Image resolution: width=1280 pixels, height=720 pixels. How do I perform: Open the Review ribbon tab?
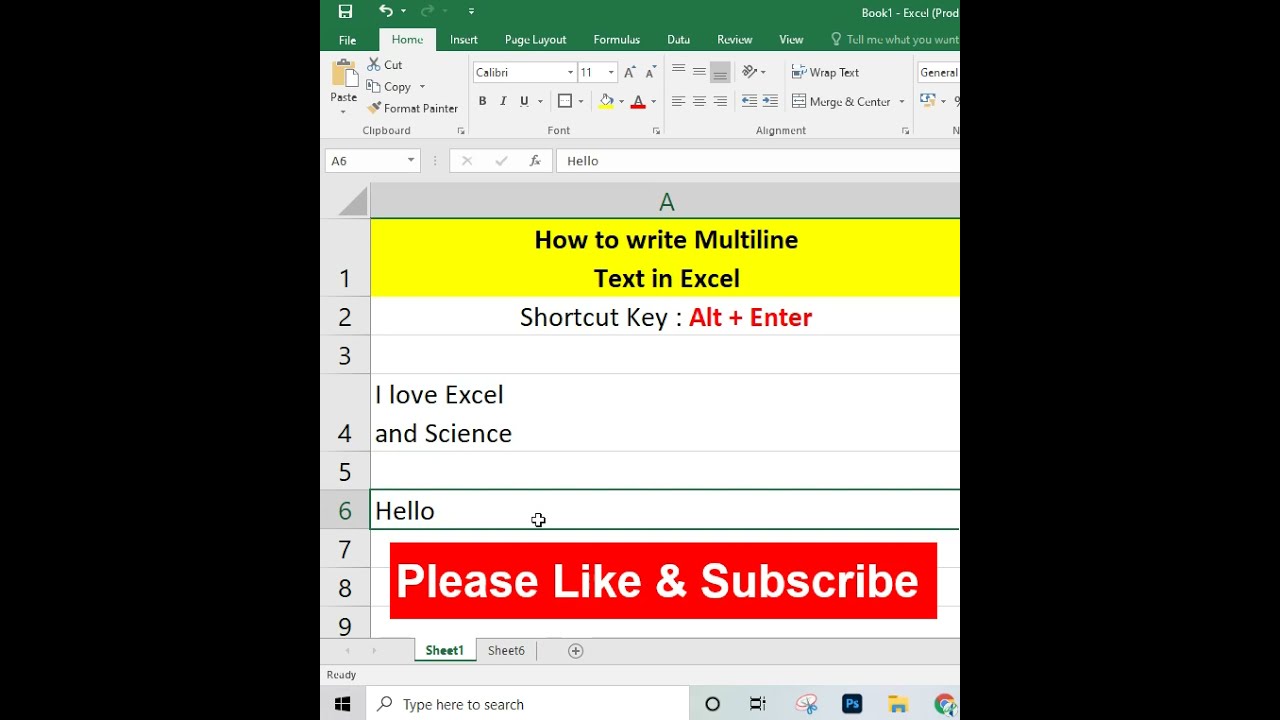[734, 40]
